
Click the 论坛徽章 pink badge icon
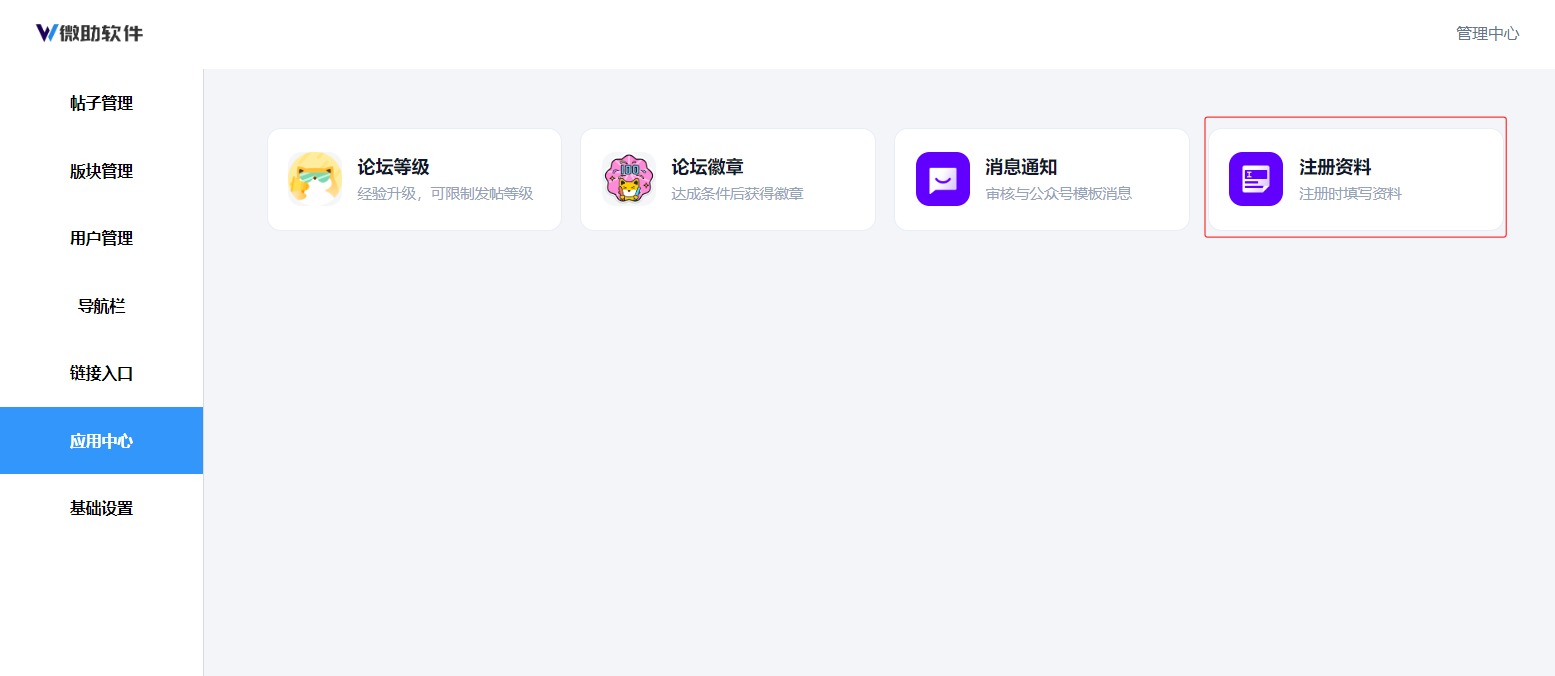629,179
